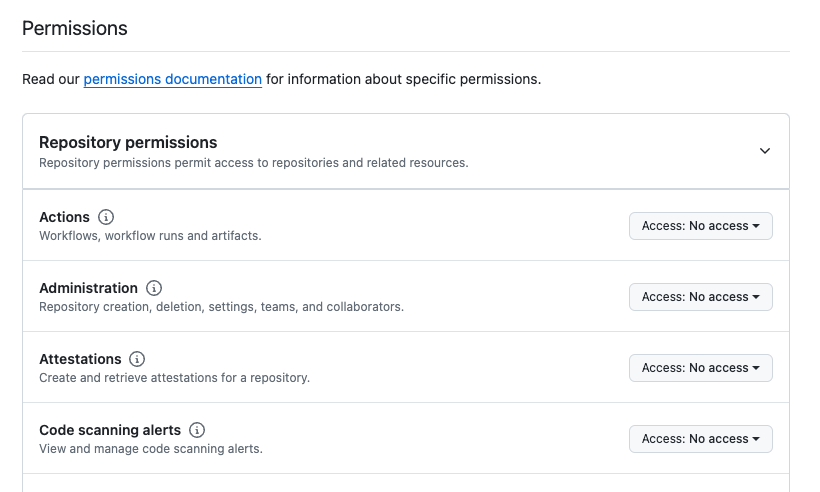Open the Administration access dropdown
This screenshot has height=492, width=820.
700,297
